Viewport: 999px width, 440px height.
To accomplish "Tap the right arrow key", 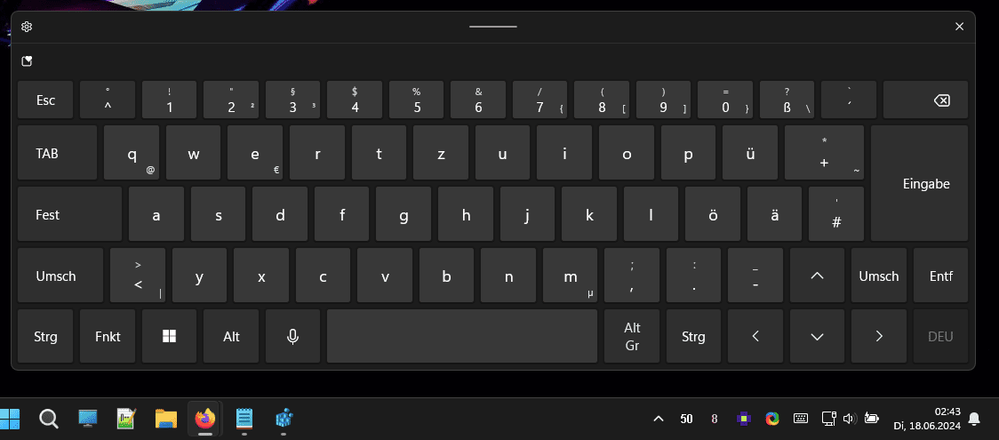I will click(x=879, y=336).
